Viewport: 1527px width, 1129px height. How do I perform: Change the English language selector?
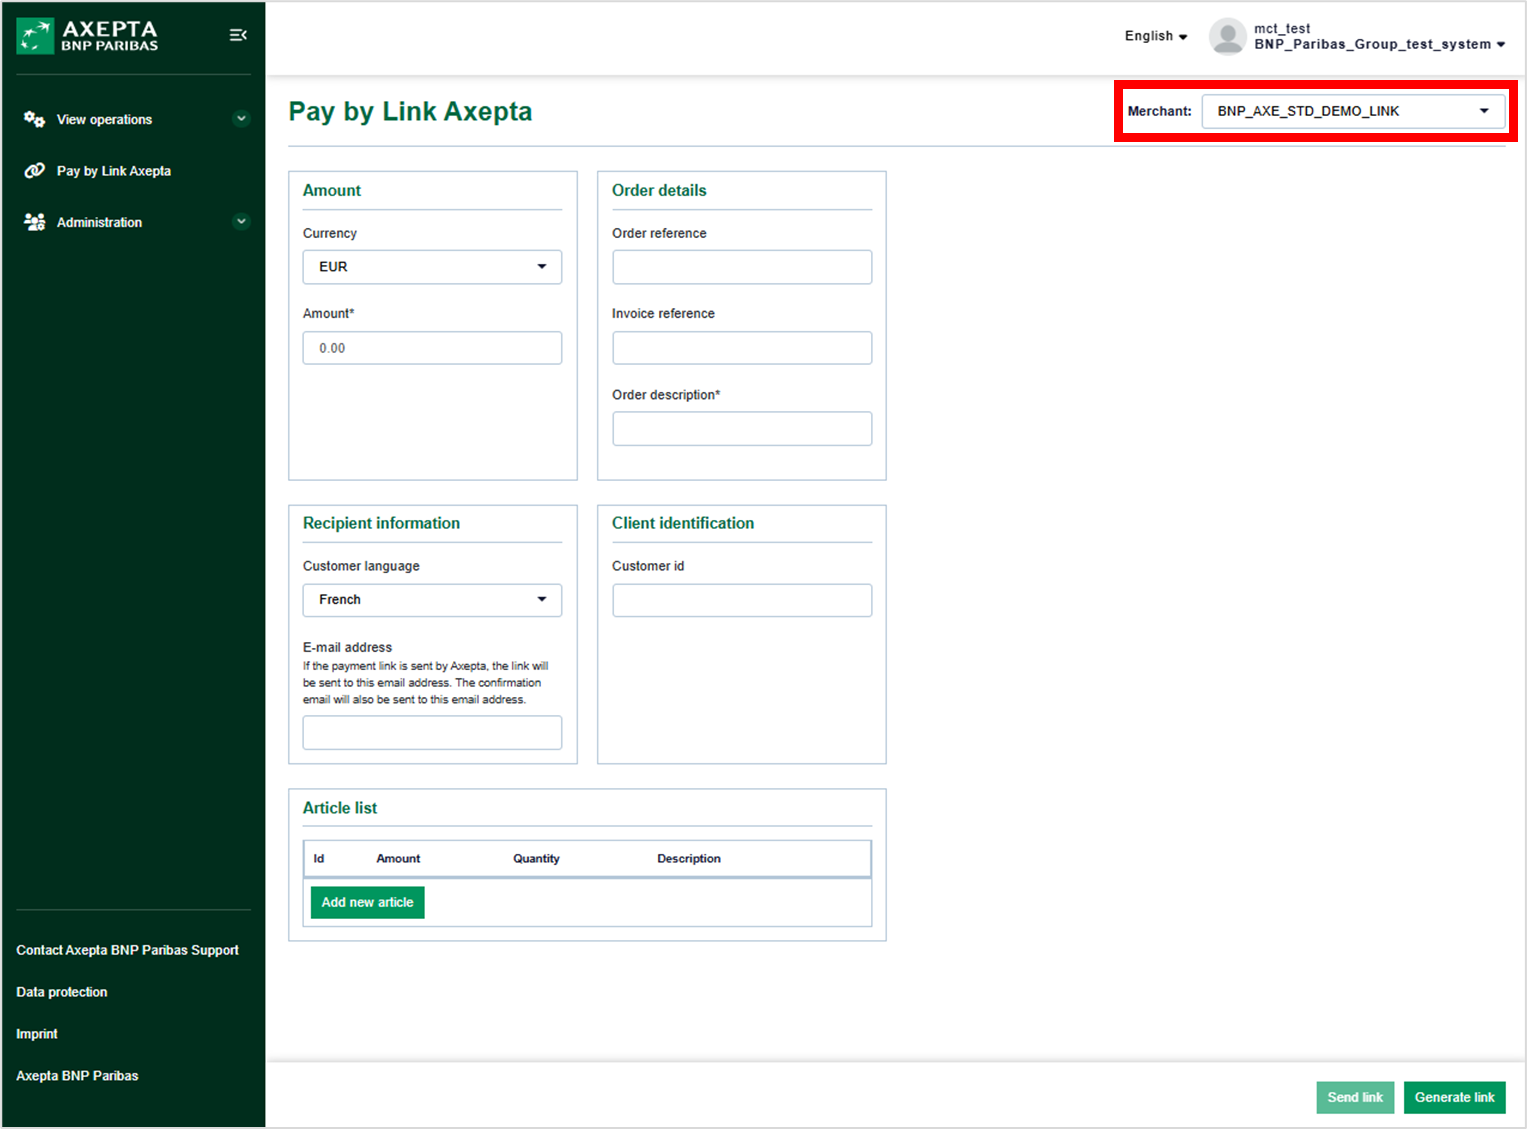pyautogui.click(x=1155, y=36)
